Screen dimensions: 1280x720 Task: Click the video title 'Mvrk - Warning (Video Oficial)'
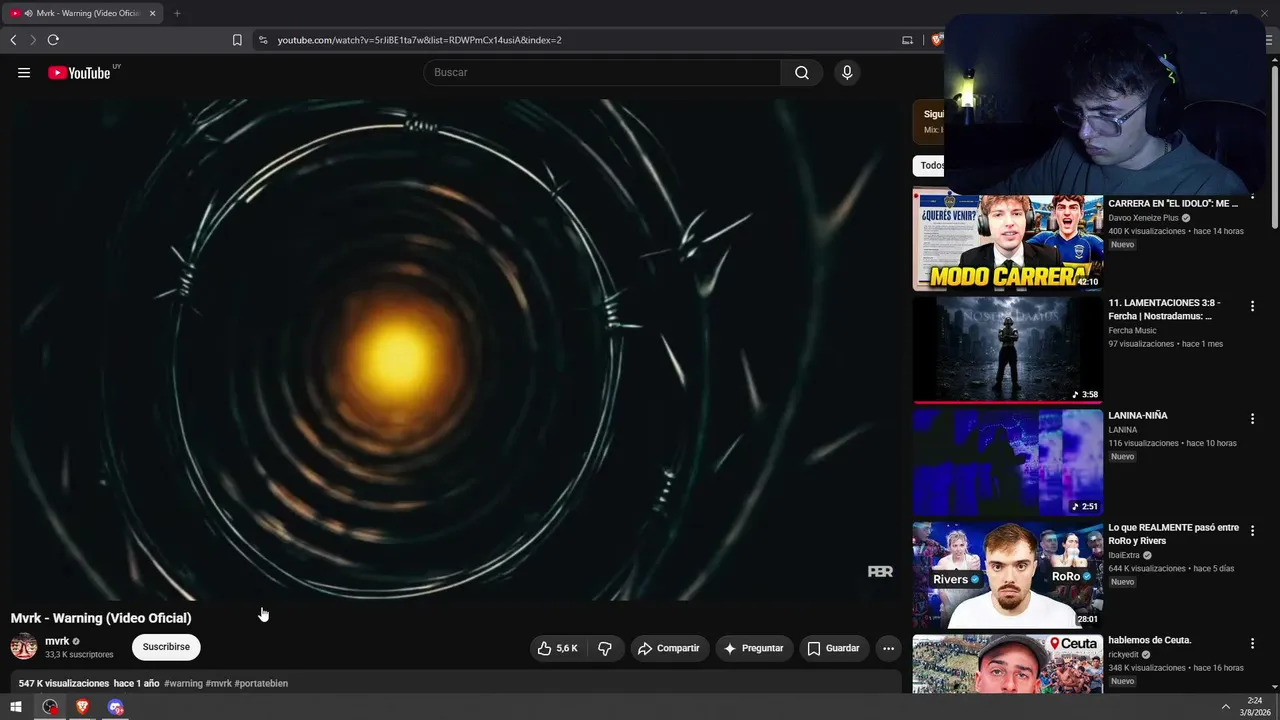[x=101, y=618]
